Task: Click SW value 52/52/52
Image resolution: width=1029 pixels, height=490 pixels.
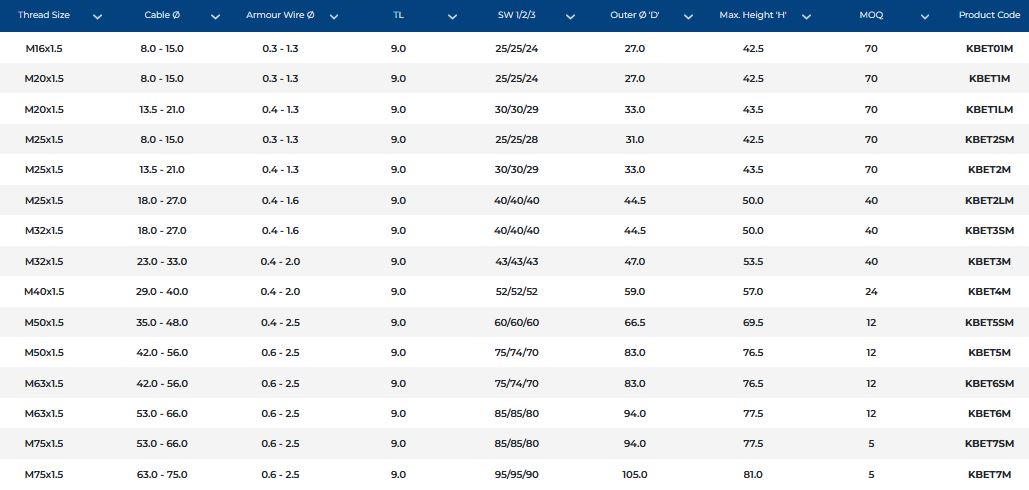Action: [x=516, y=292]
